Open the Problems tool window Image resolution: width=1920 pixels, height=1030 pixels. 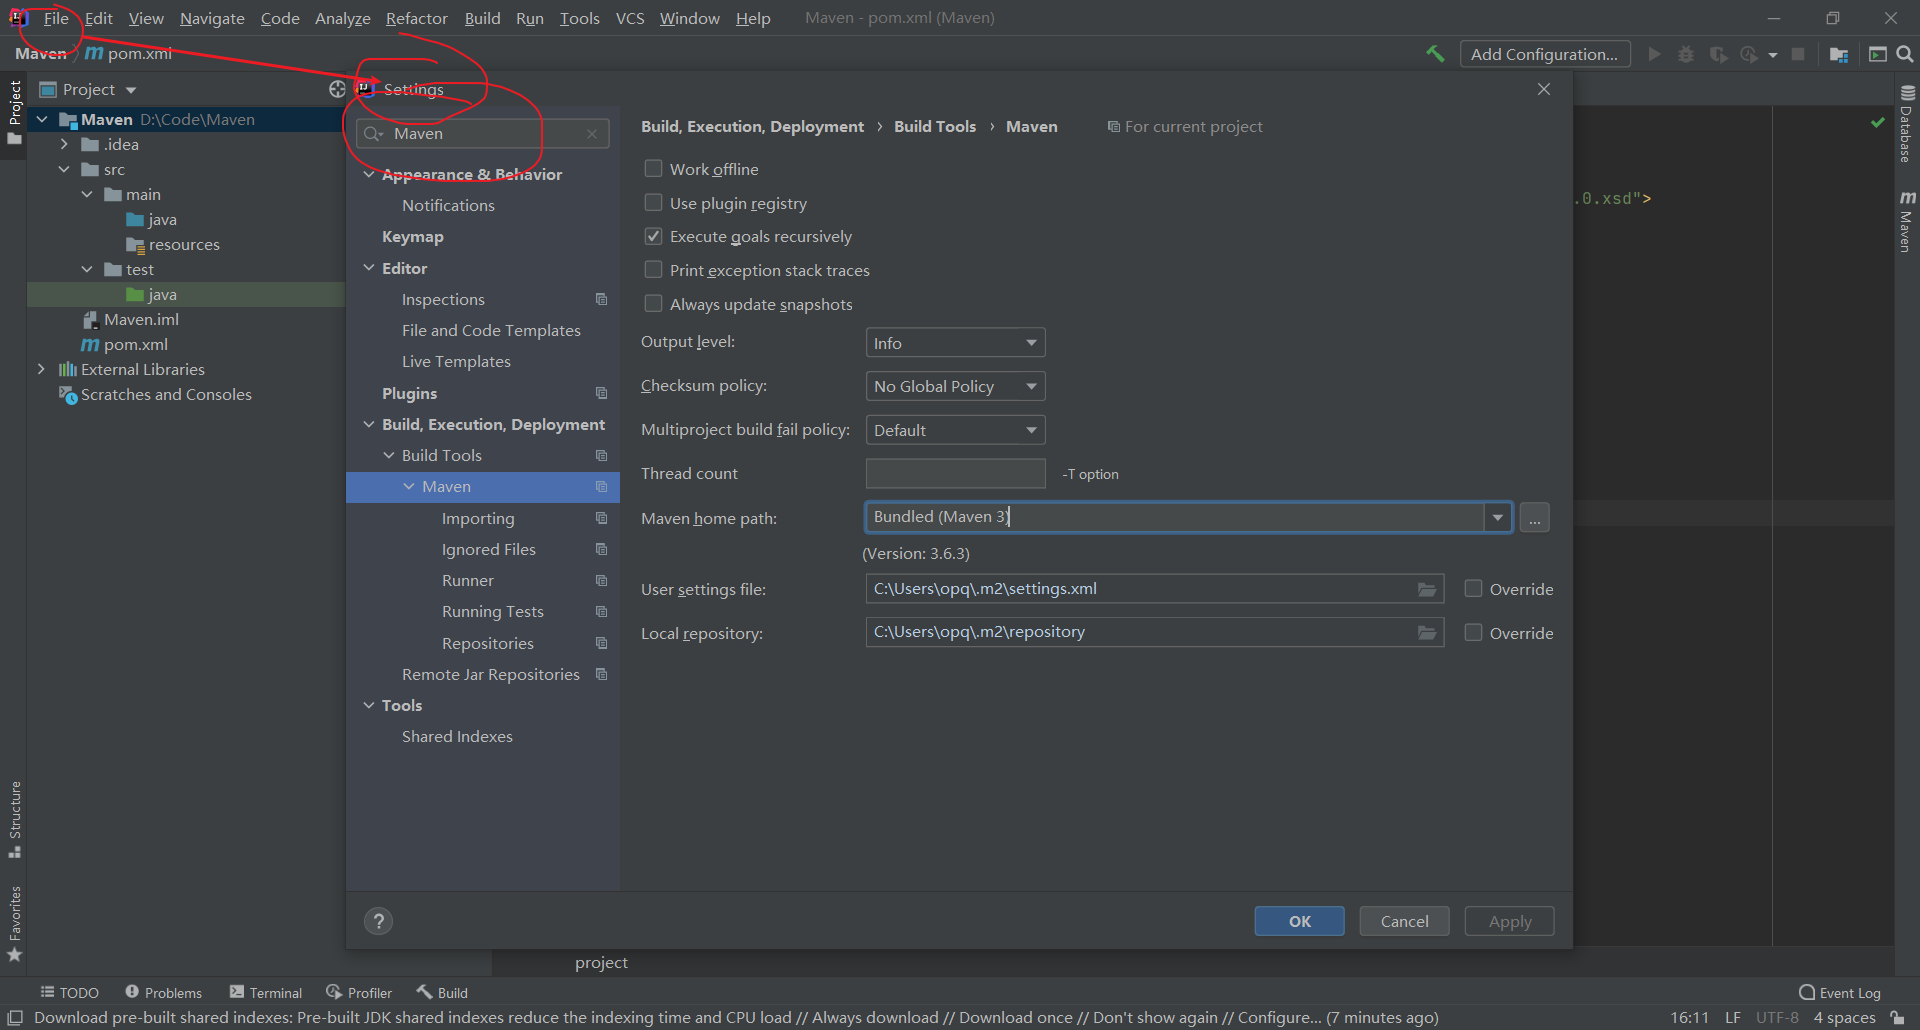pyautogui.click(x=163, y=992)
